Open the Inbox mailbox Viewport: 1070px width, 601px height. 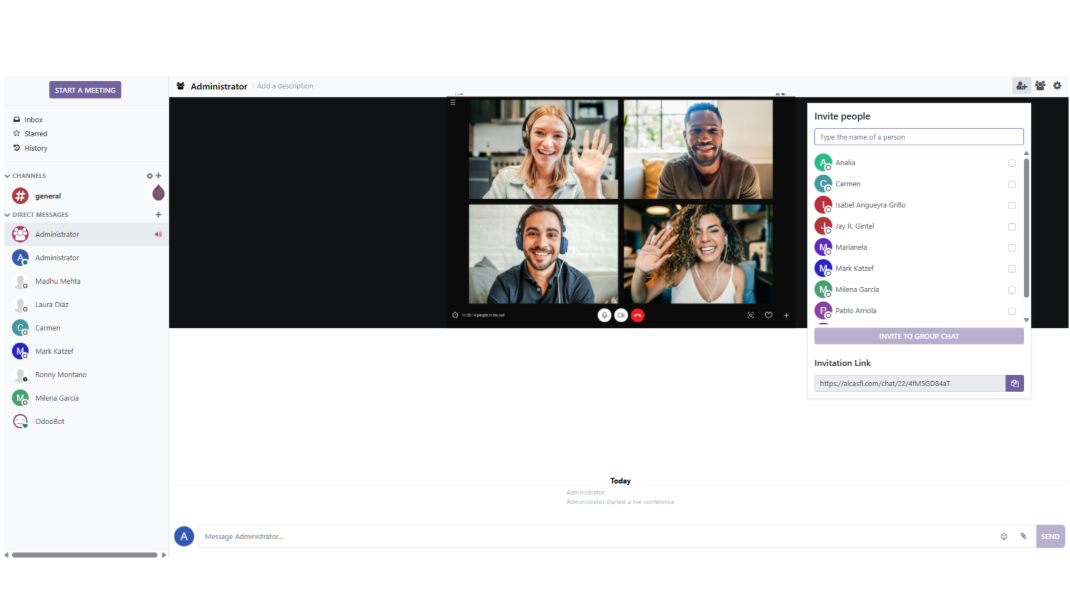(33, 120)
